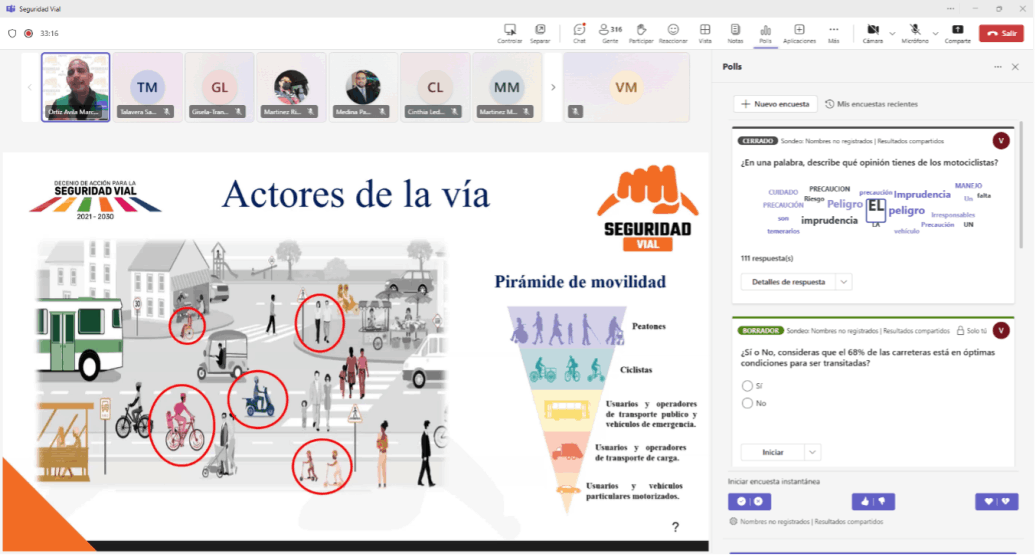Open the Reaccionar emoji menu

[673, 33]
